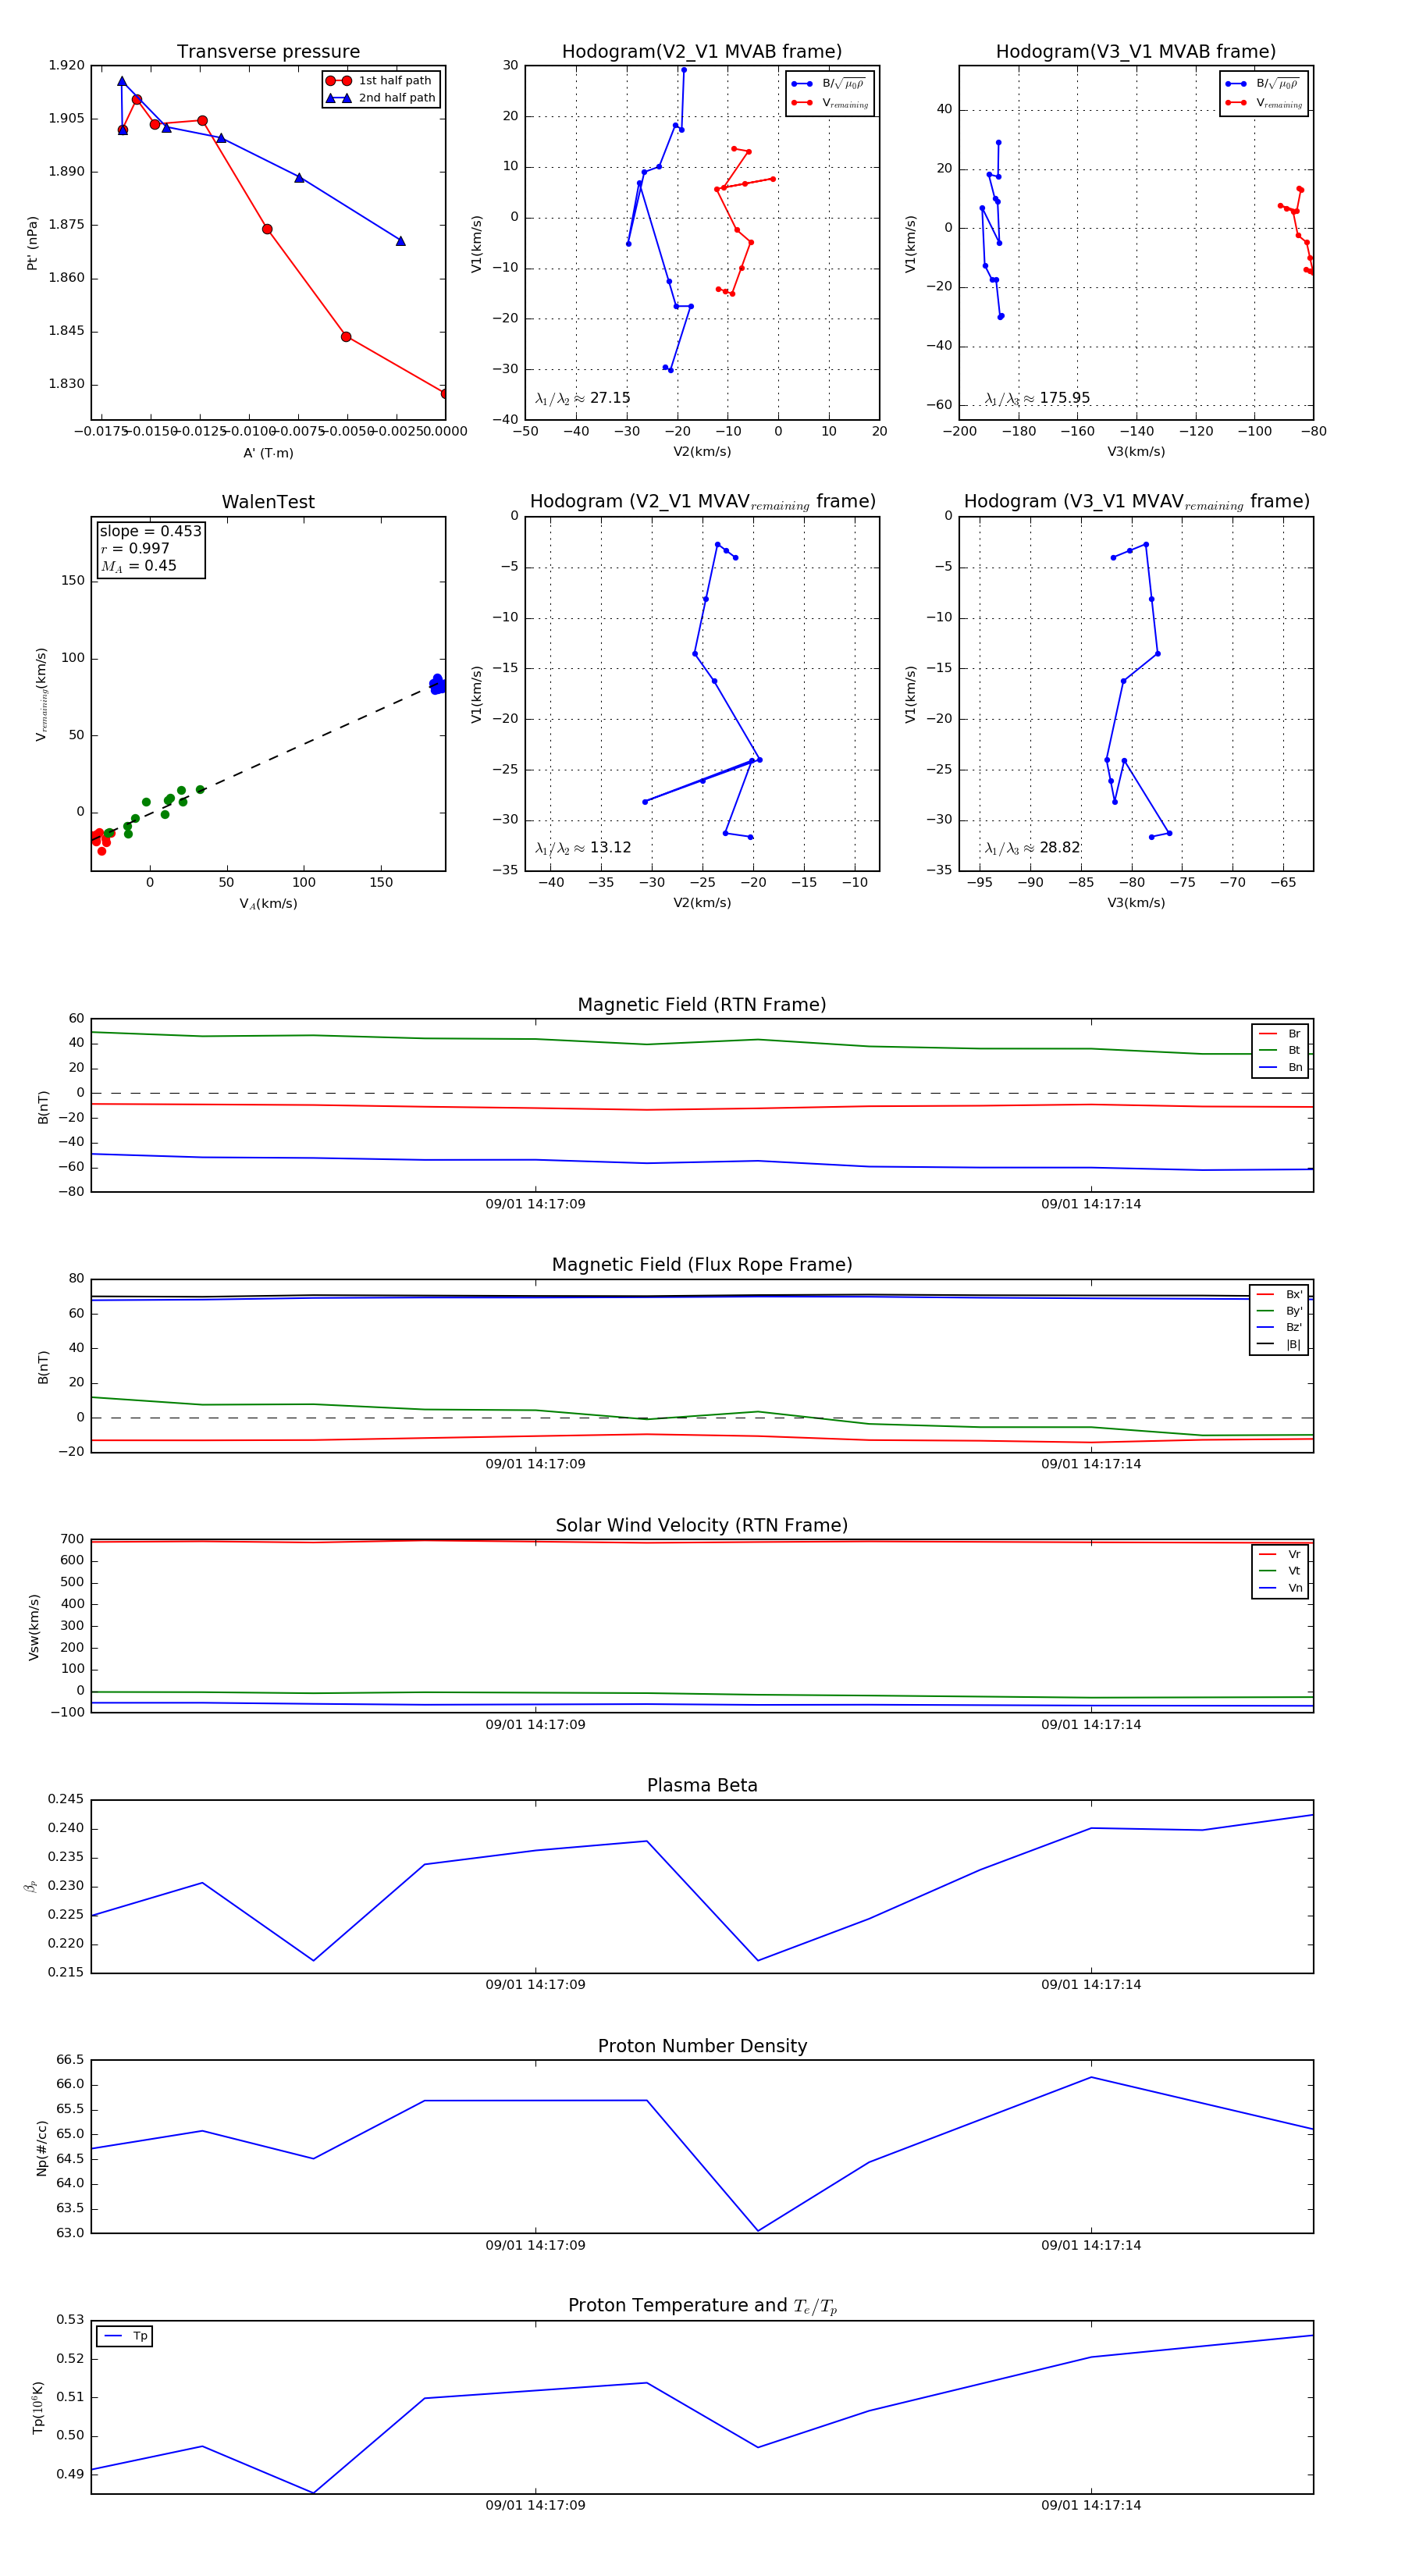1405x2576 pixels.
Task: Select the "By'" legend entry
Action: coord(1279,1311)
